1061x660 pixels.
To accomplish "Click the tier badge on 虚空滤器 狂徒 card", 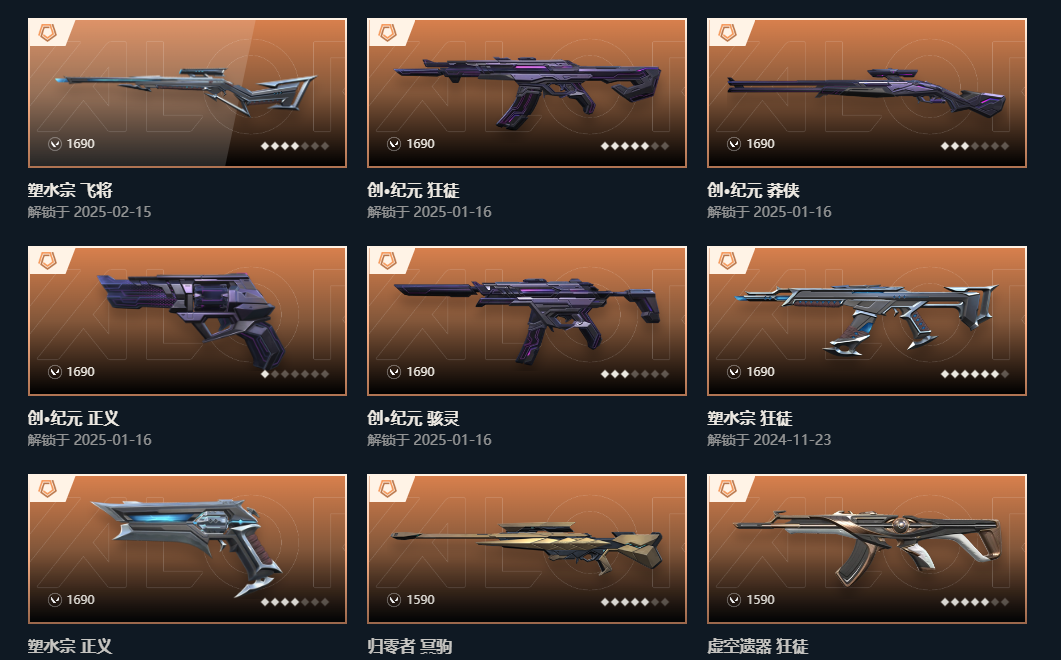I will pyautogui.click(x=727, y=488).
